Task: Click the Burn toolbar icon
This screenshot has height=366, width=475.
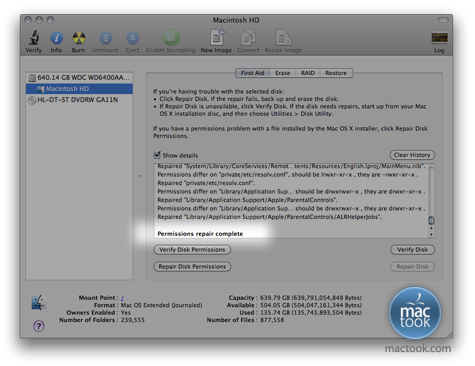Action: 79,38
